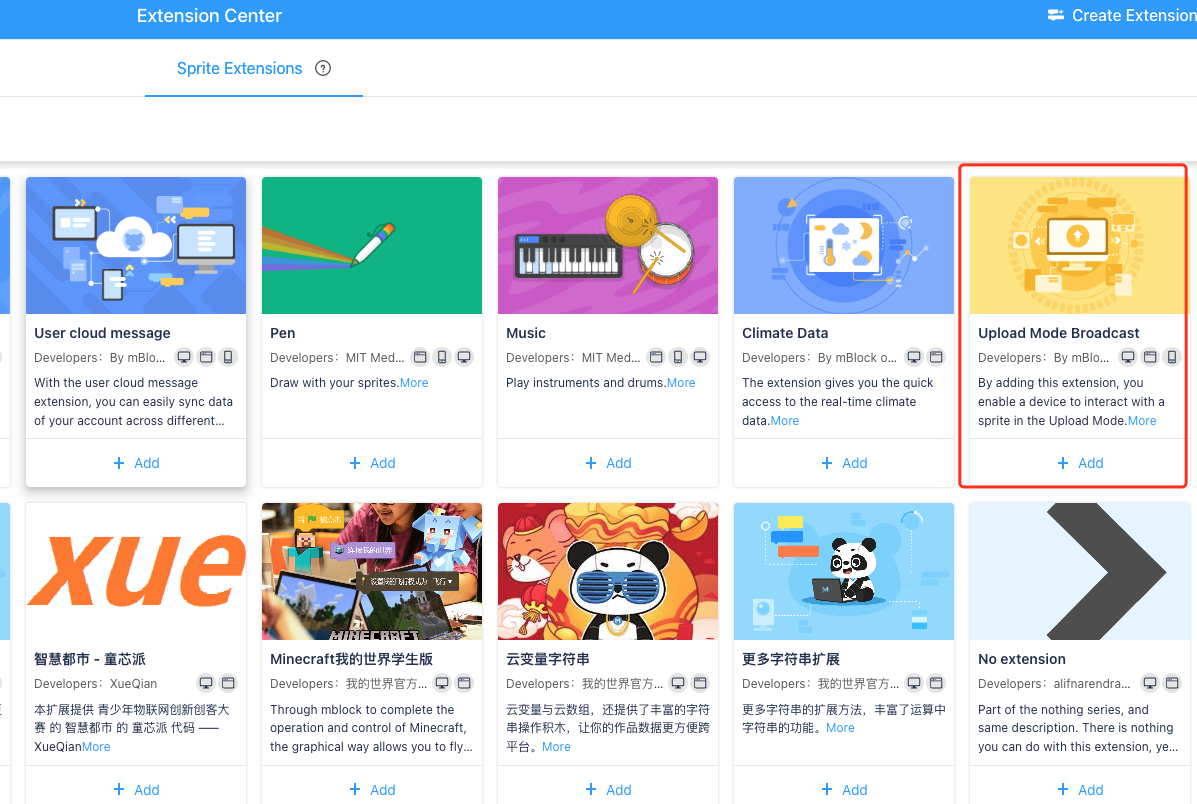The image size is (1197, 804).
Task: Add the Music extension
Action: pyautogui.click(x=608, y=463)
